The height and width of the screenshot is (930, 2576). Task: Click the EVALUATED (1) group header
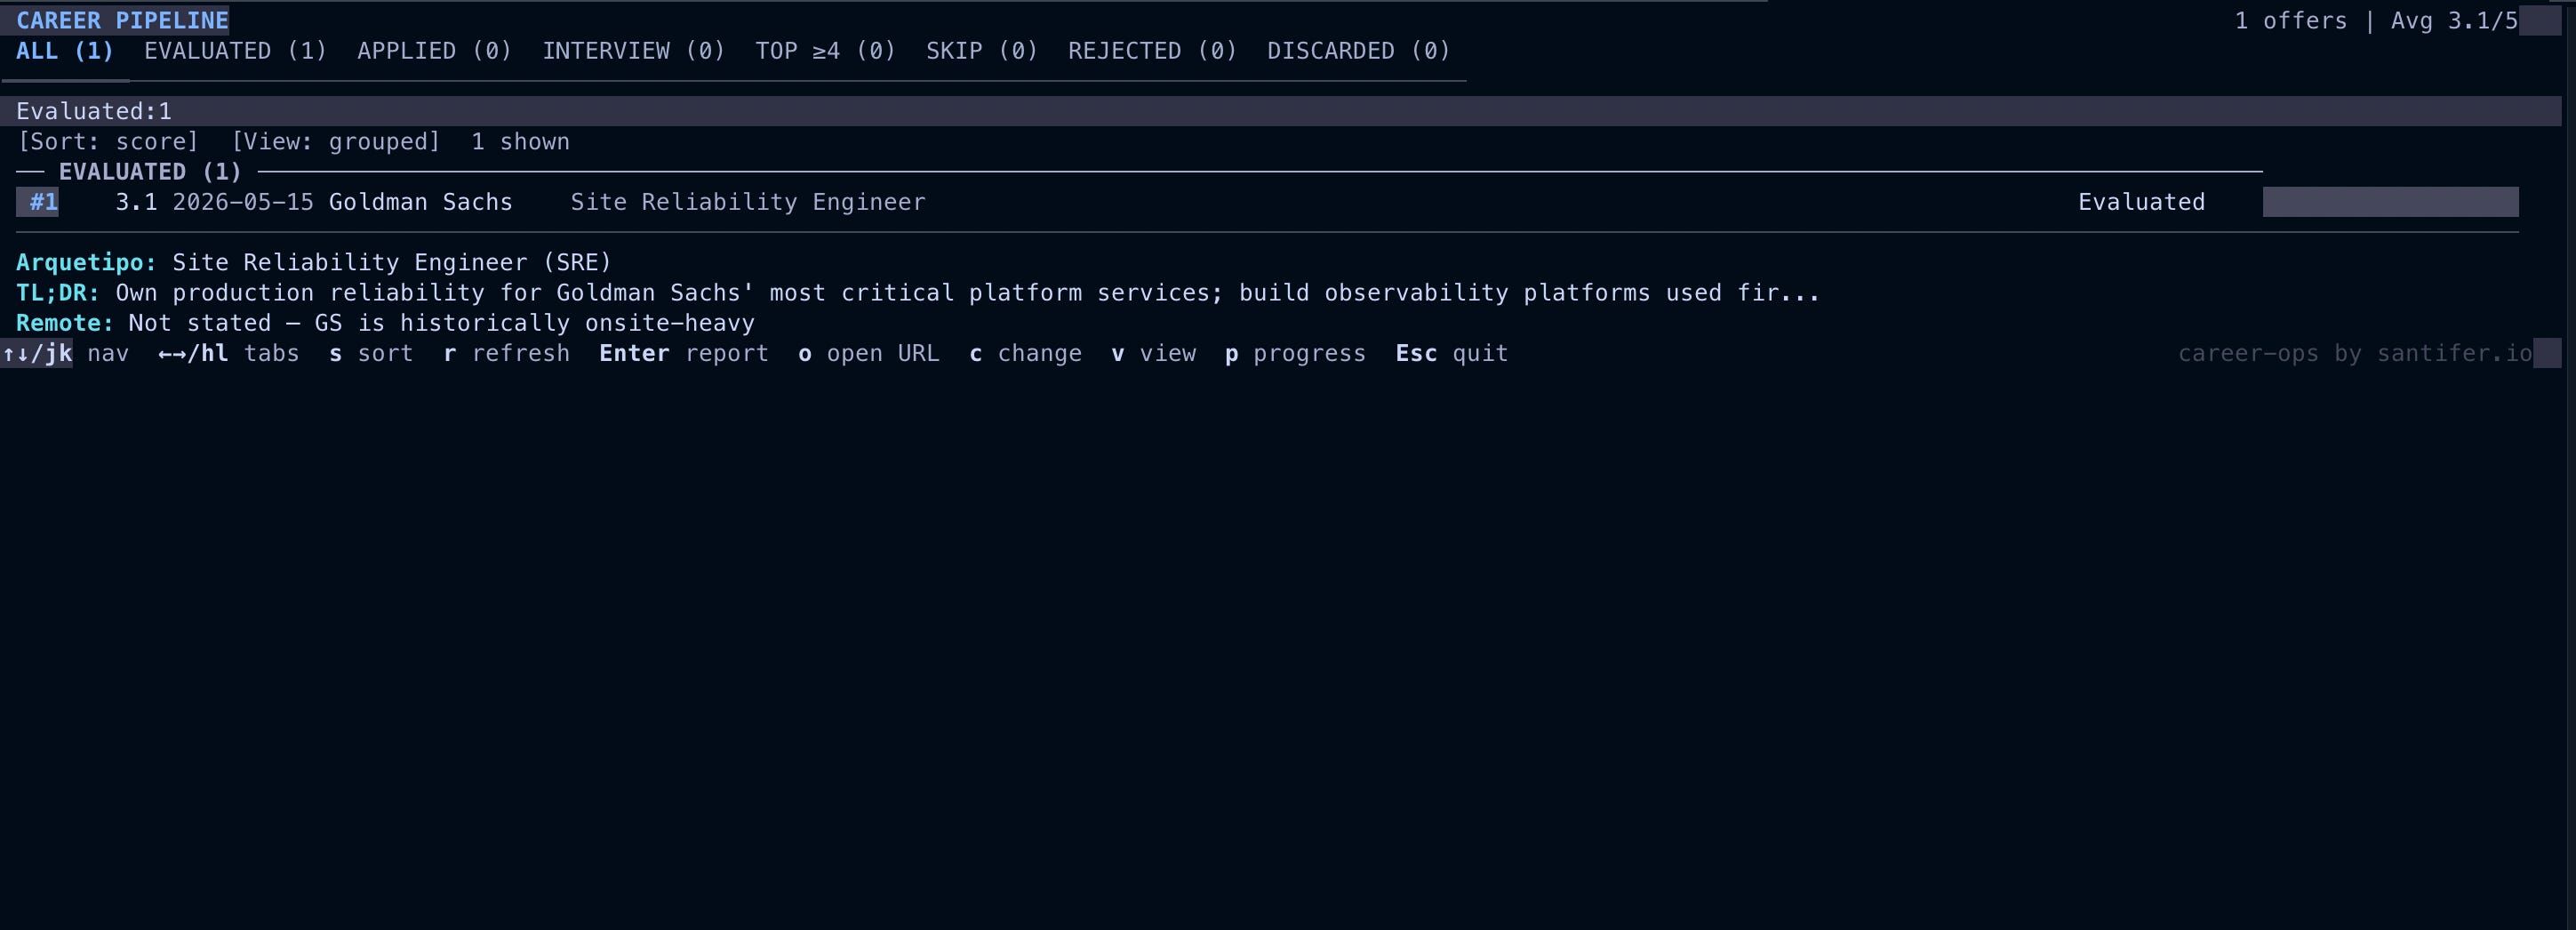click(150, 172)
